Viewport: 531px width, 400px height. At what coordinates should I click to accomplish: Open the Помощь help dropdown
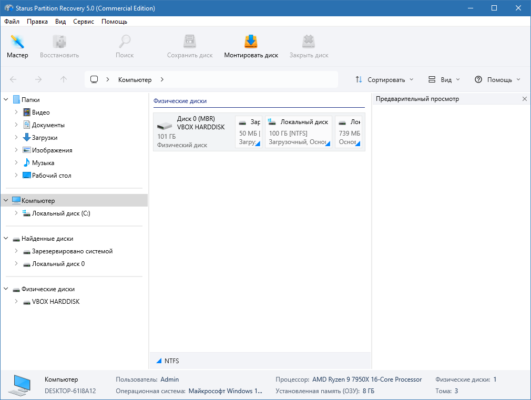pyautogui.click(x=497, y=80)
